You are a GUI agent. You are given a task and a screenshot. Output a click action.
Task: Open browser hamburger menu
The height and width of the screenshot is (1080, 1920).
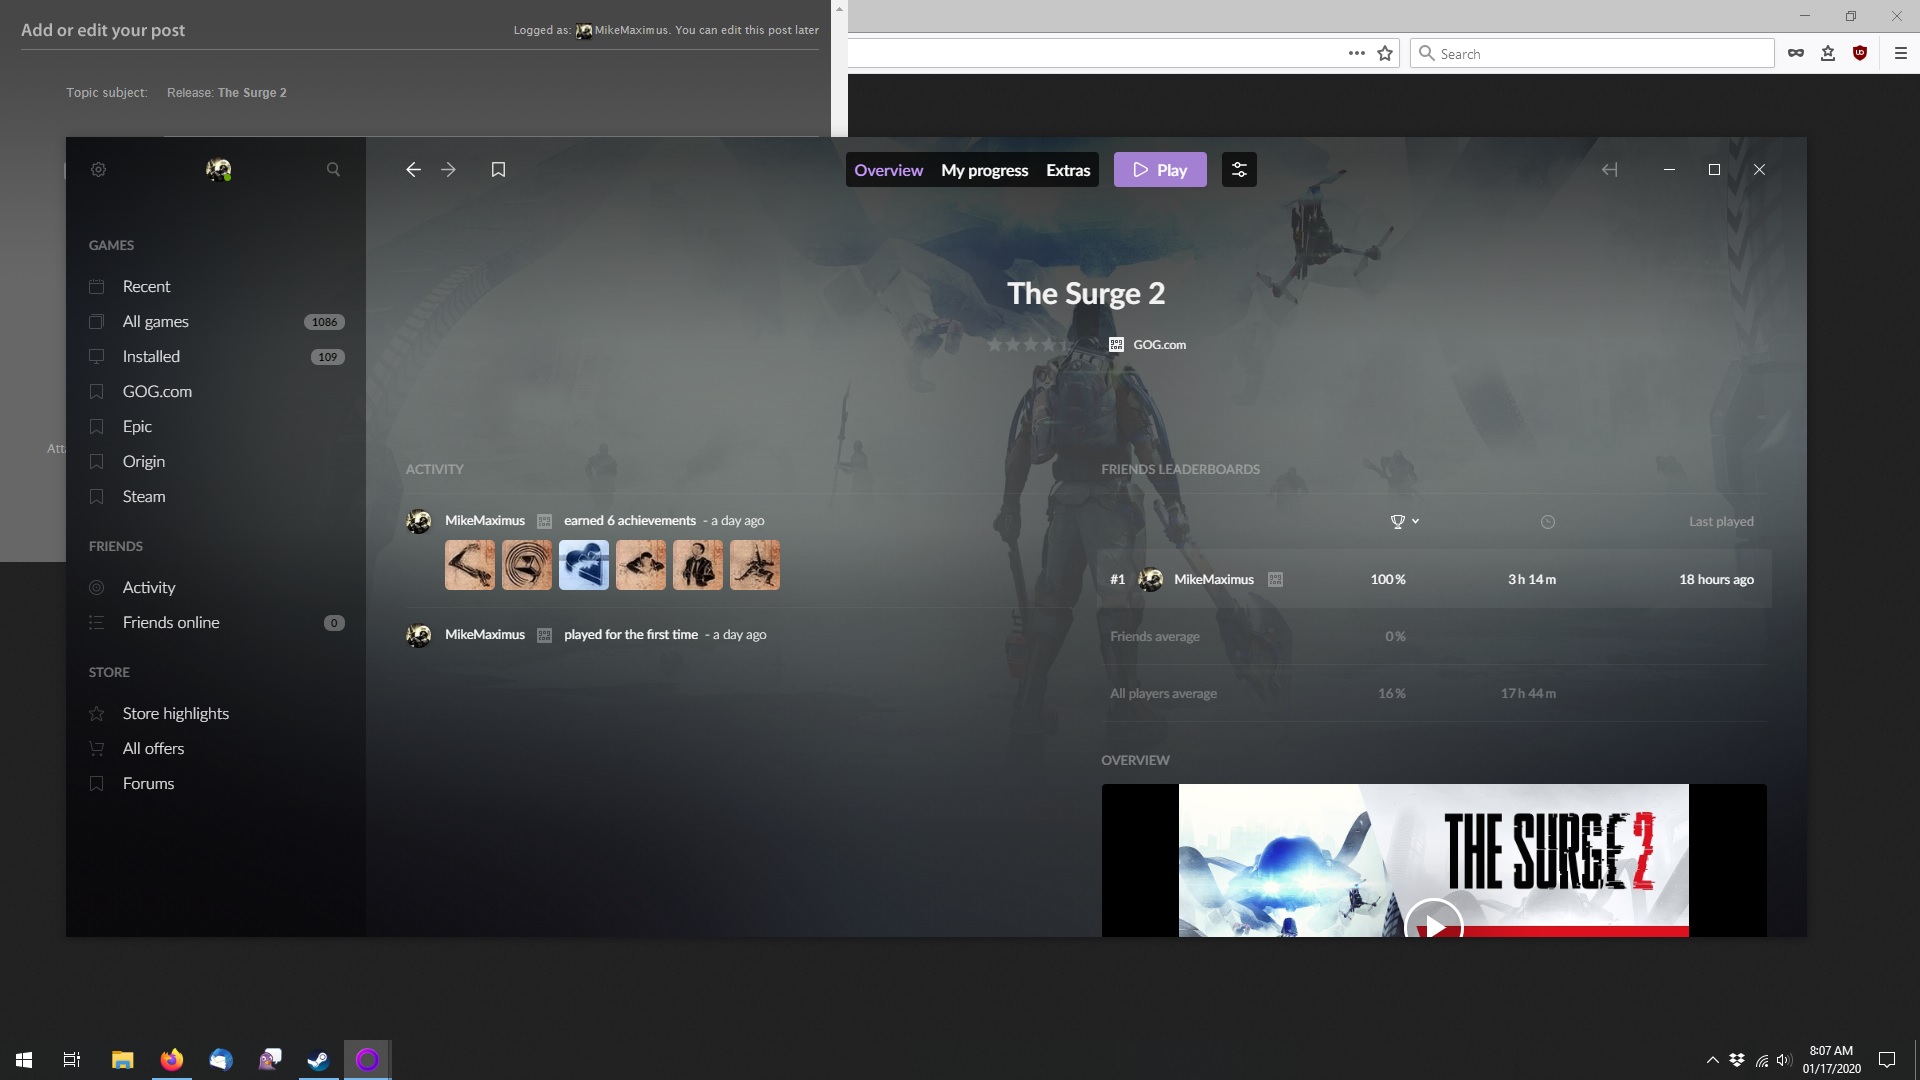[x=1901, y=54]
